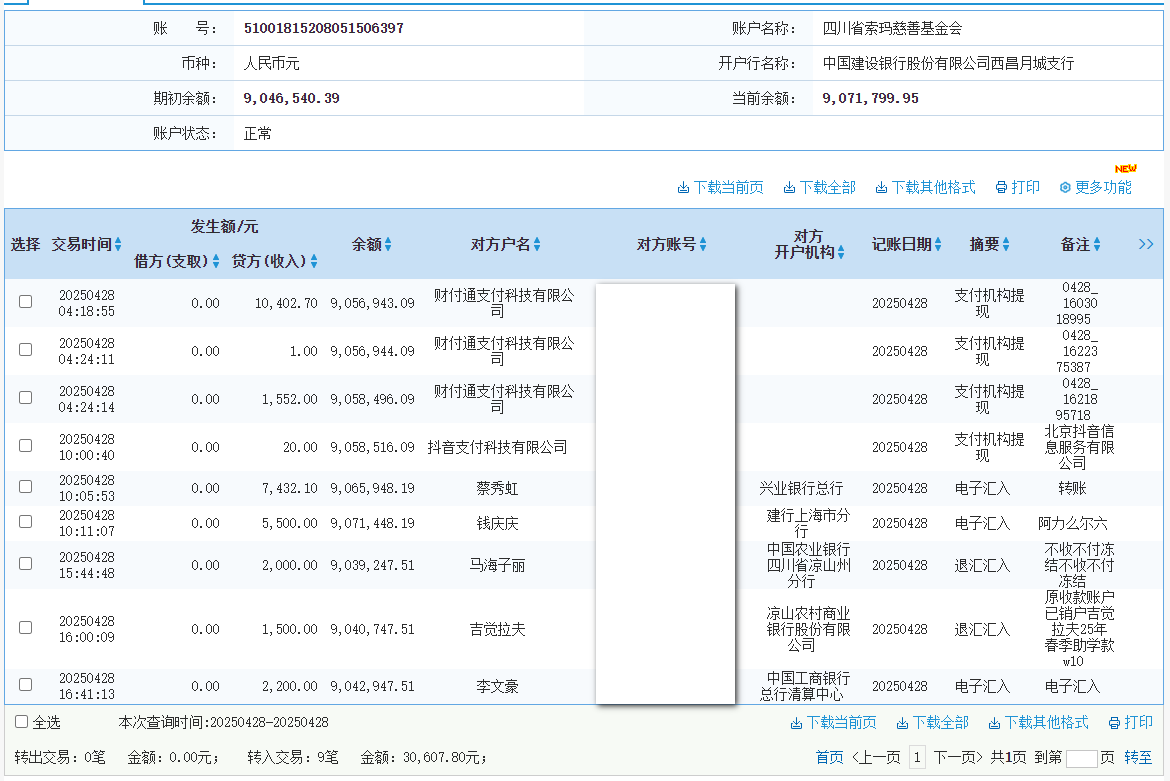Tick the checkbox for 蔡秀虹 transaction
Image resolution: width=1170 pixels, height=781 pixels.
coord(25,487)
